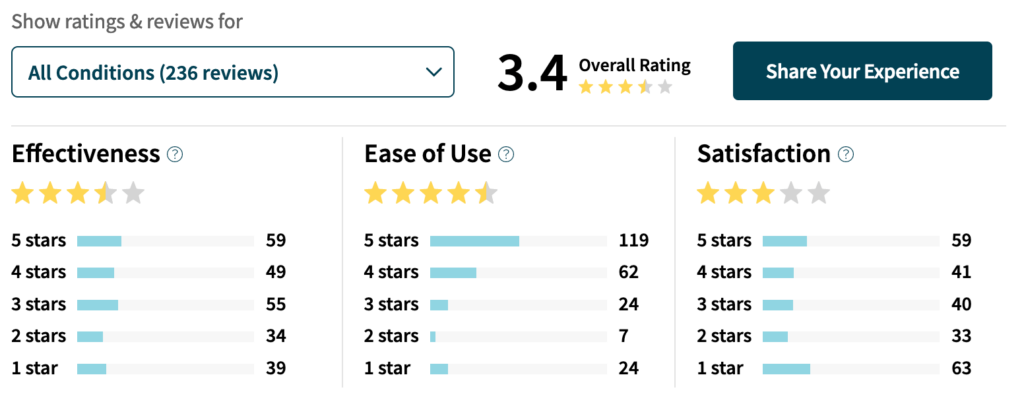Click the Share Your Experience button
The height and width of the screenshot is (402, 1024).
click(x=862, y=71)
